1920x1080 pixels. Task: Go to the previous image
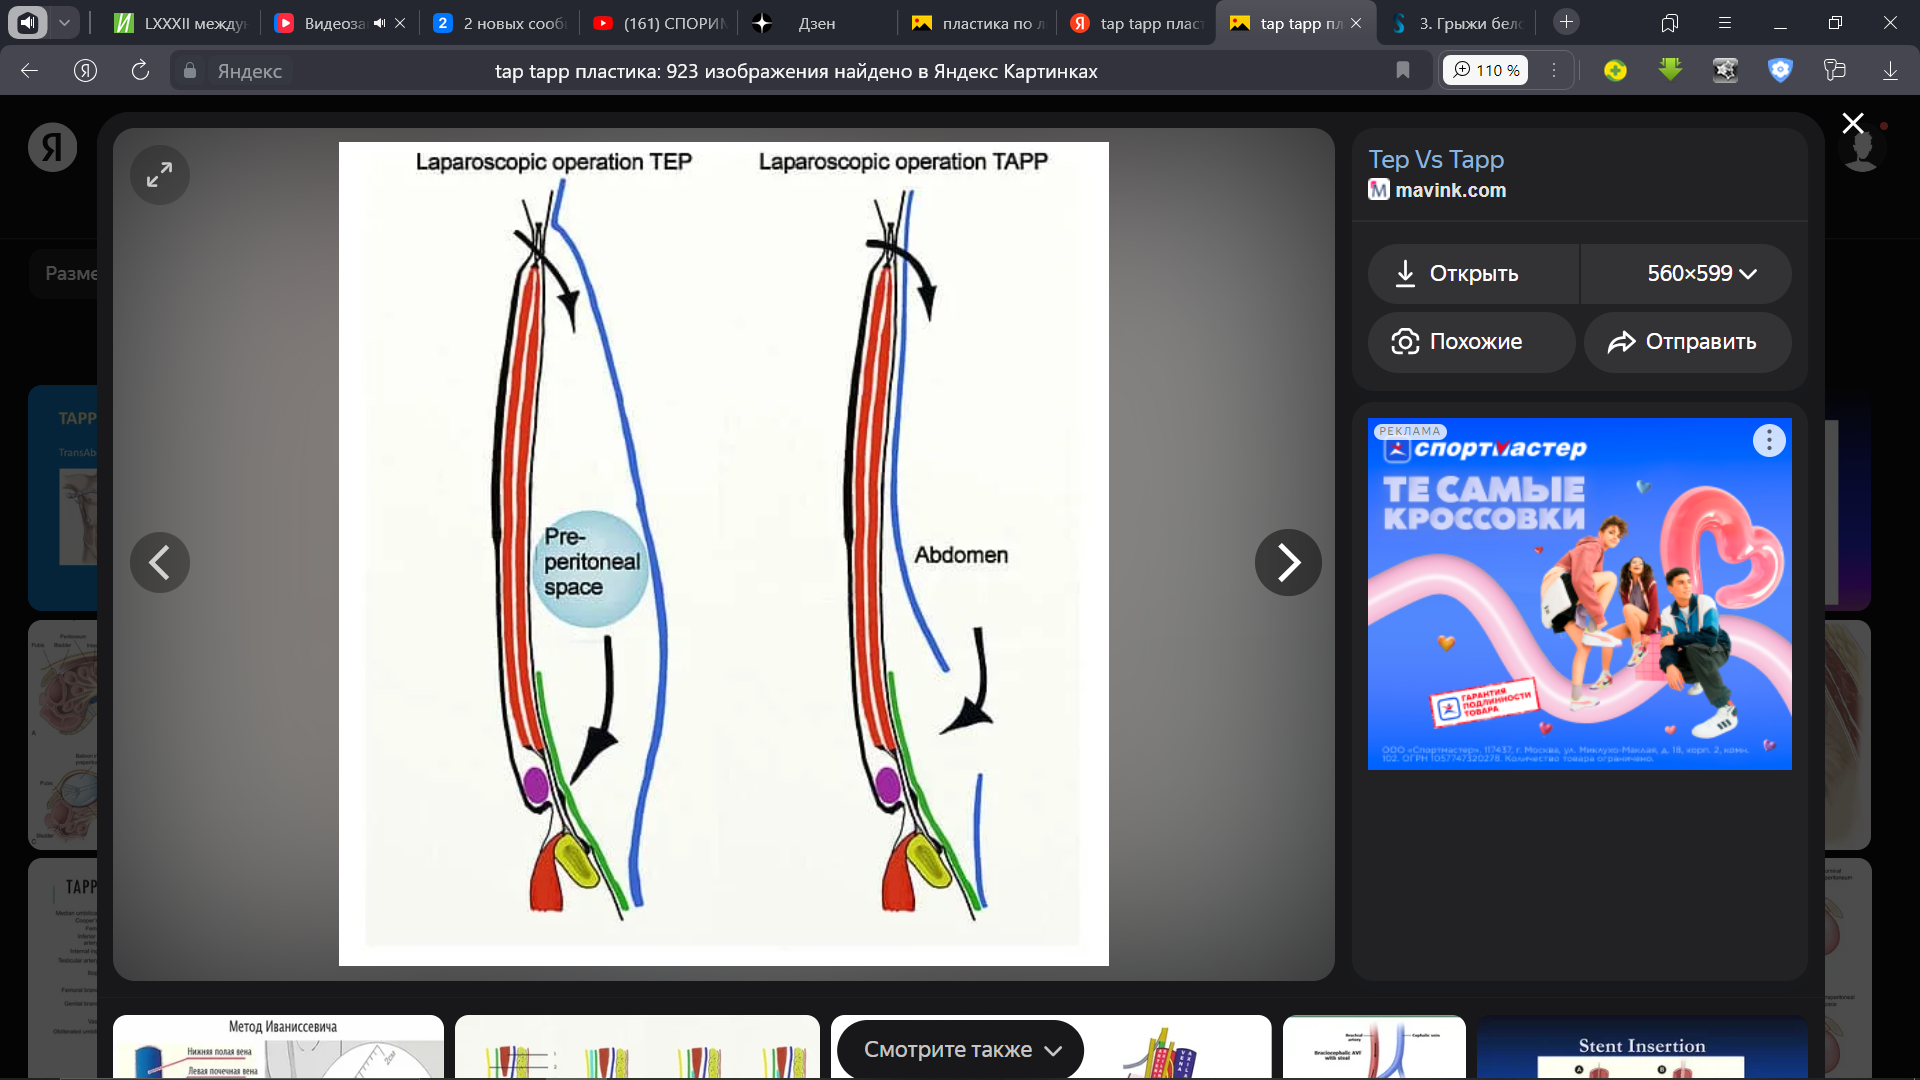(x=160, y=562)
